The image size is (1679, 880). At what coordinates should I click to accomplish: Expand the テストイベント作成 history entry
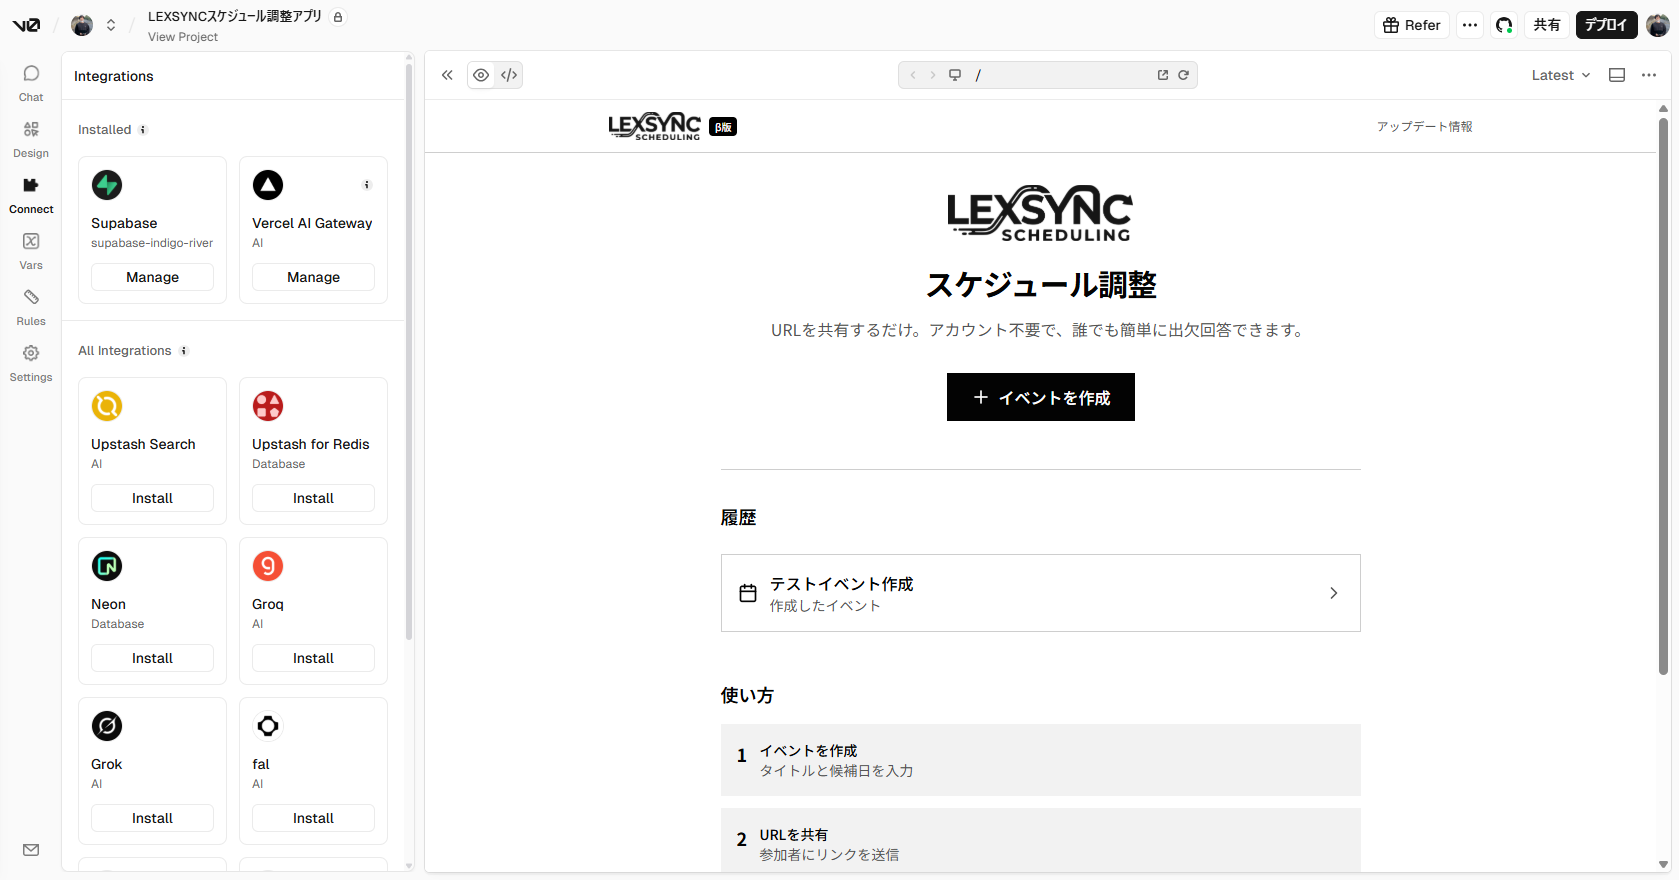pos(1040,593)
